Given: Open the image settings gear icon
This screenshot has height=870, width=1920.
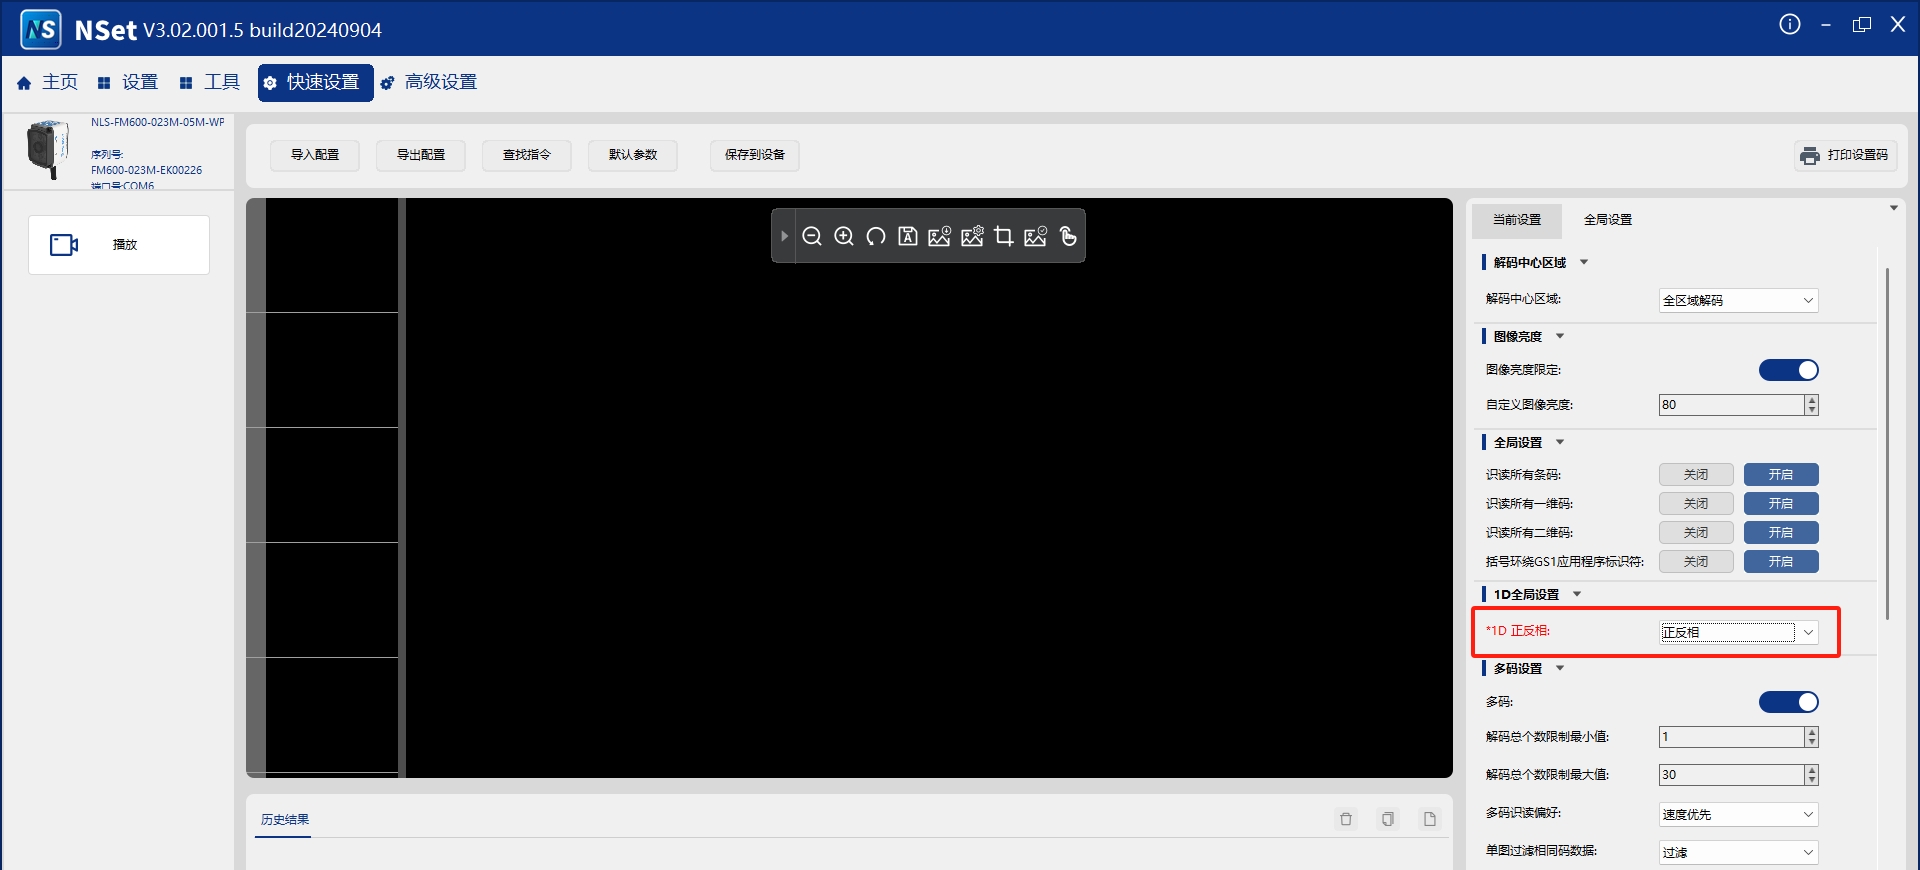Looking at the screenshot, I should tap(972, 236).
